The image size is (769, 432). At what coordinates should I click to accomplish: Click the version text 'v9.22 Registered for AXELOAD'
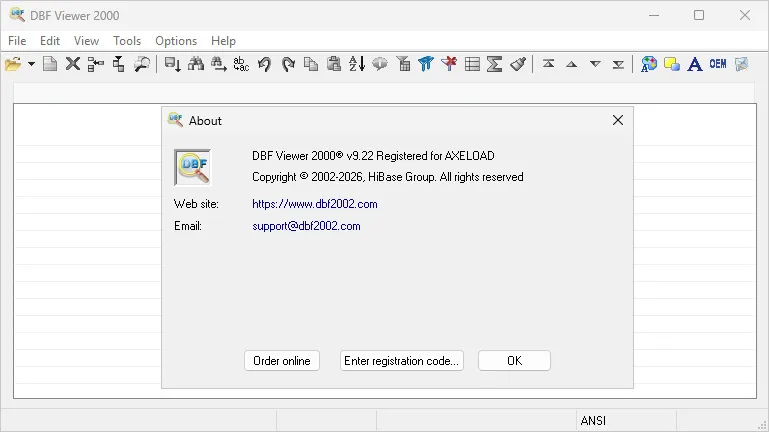click(x=420, y=156)
